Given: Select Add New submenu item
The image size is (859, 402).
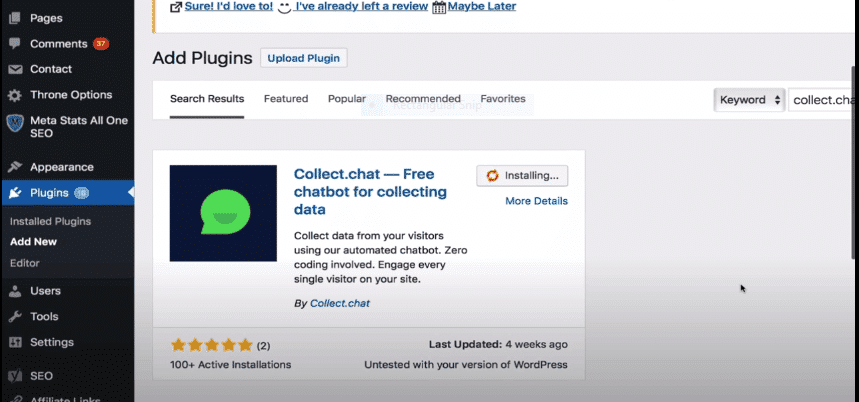Looking at the screenshot, I should click(x=33, y=242).
